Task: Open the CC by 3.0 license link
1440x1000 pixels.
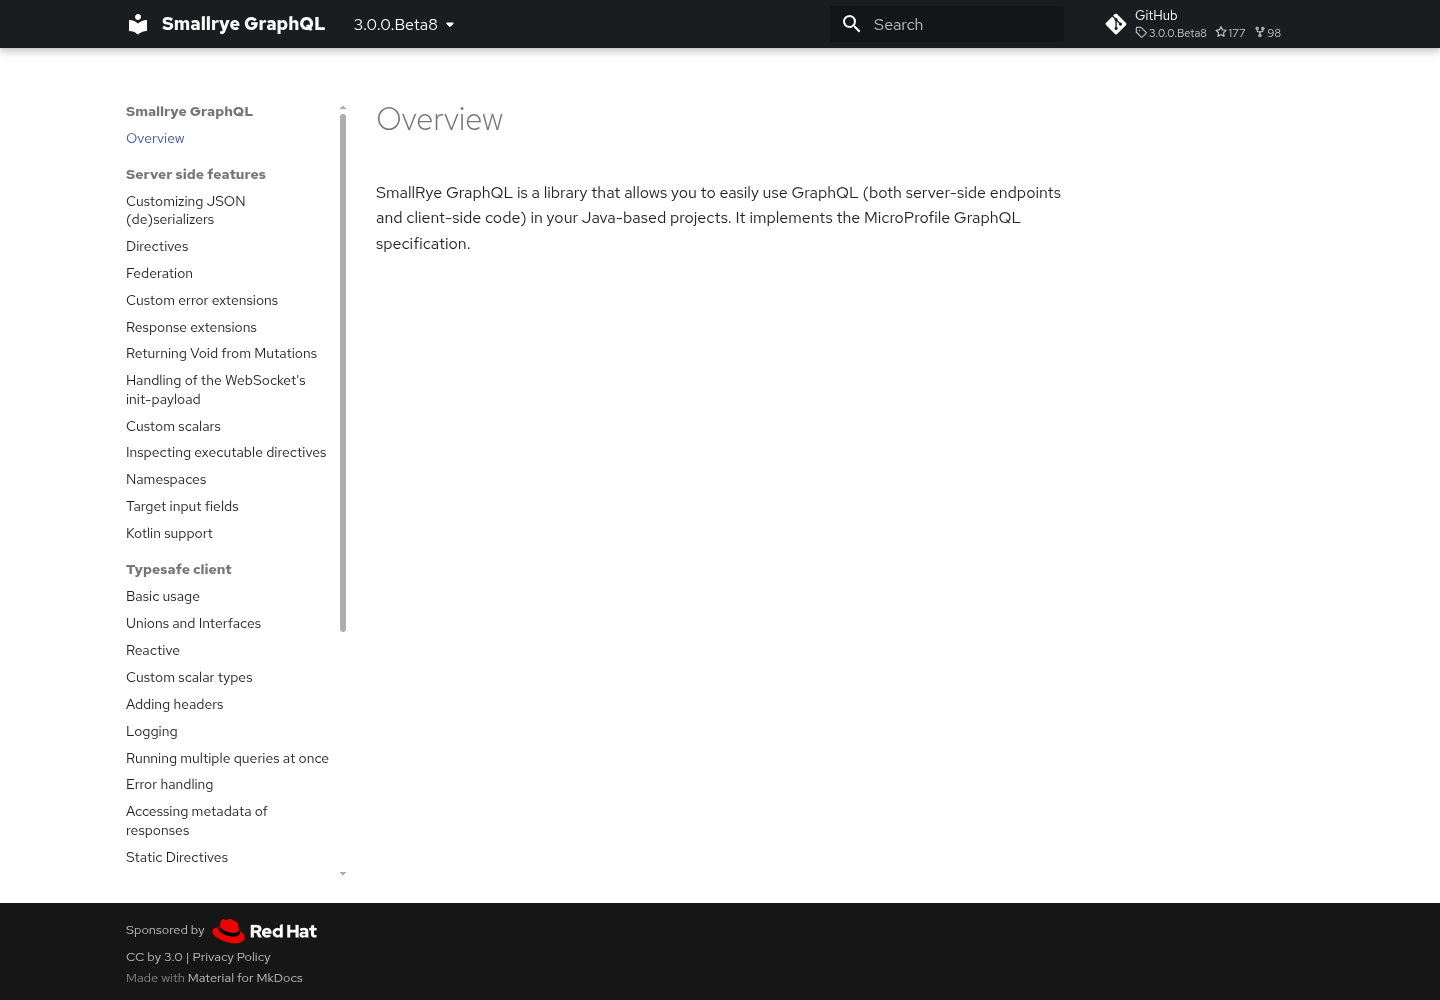Action: point(154,957)
